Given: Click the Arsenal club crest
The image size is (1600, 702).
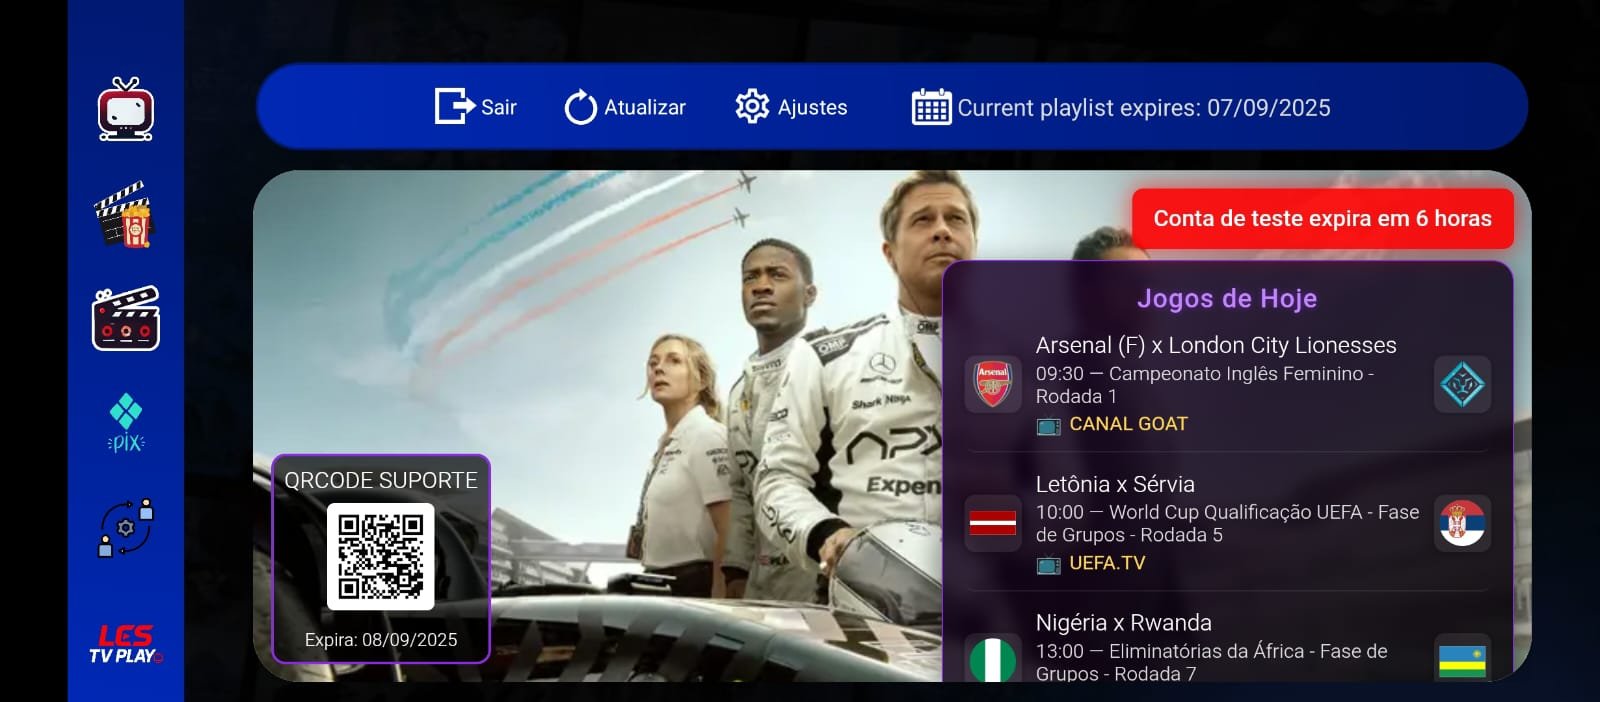Looking at the screenshot, I should coord(992,384).
